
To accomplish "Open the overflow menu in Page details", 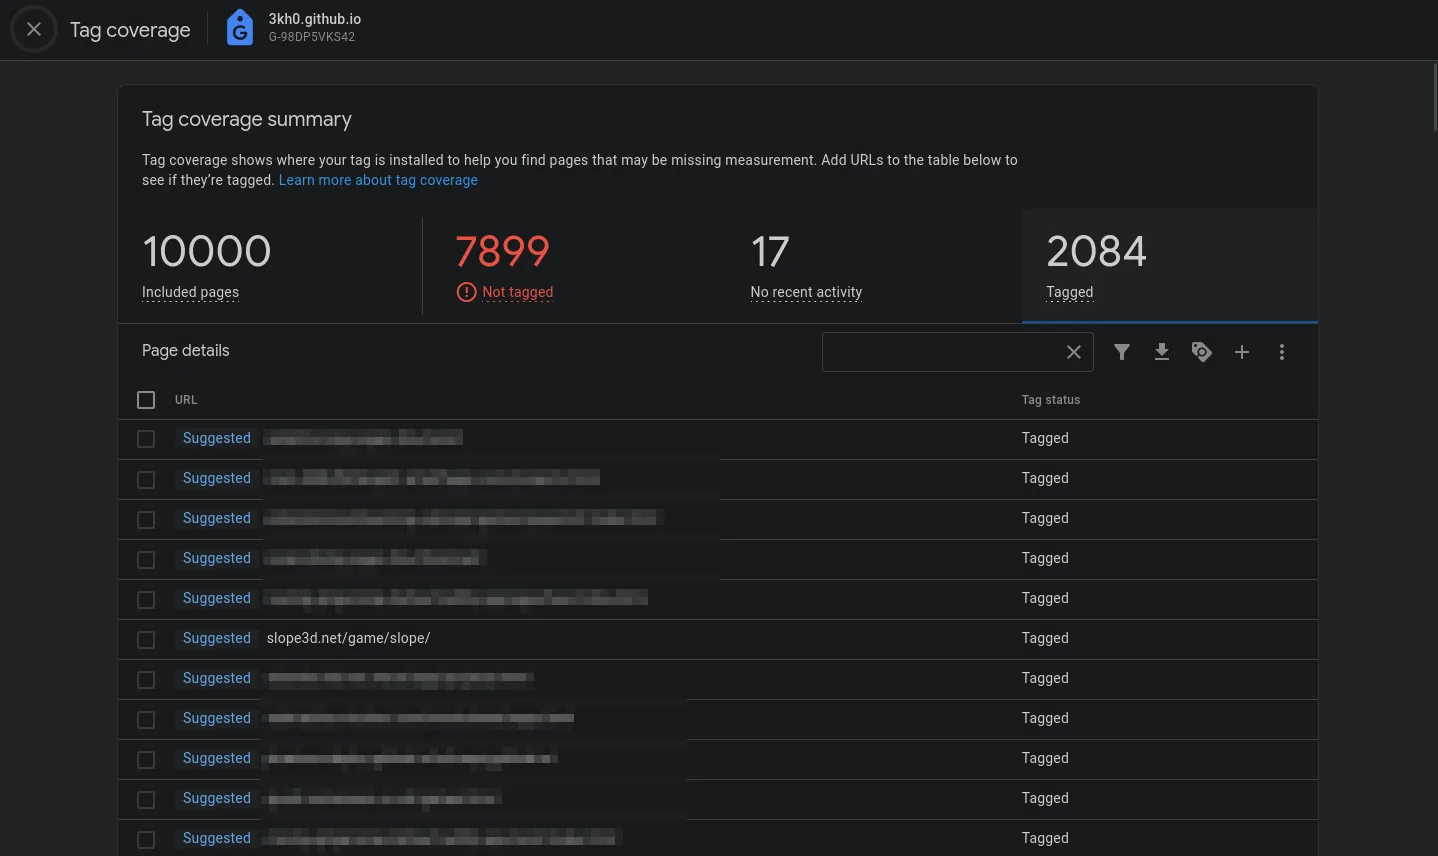I will pyautogui.click(x=1282, y=352).
